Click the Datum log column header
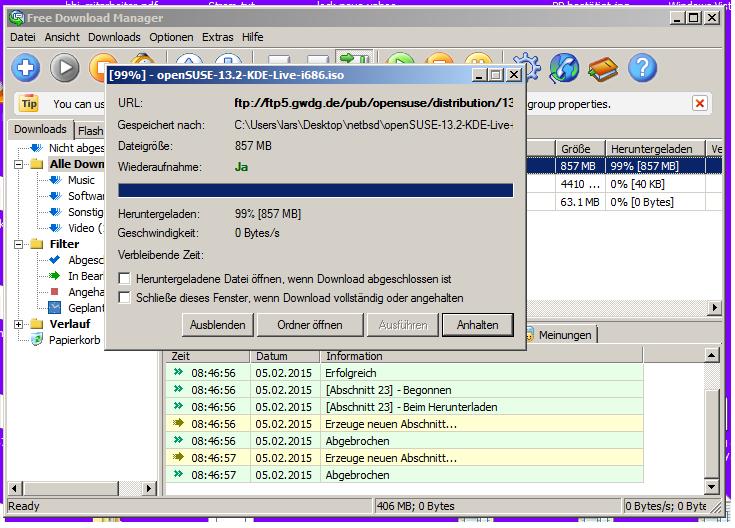This screenshot has height=528, width=735. coord(285,356)
